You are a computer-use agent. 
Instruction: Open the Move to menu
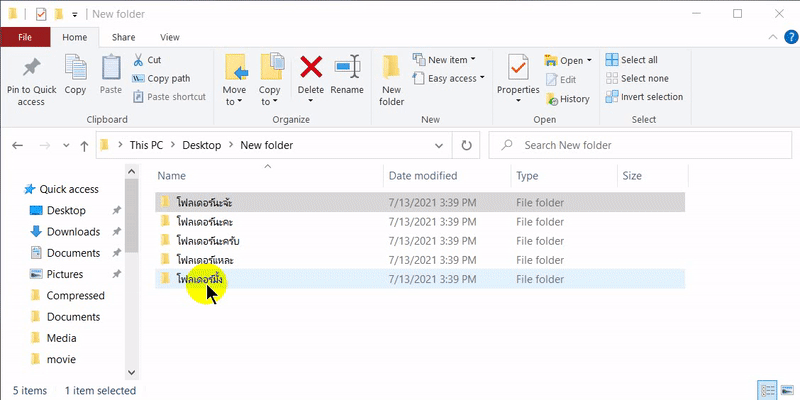pyautogui.click(x=235, y=80)
